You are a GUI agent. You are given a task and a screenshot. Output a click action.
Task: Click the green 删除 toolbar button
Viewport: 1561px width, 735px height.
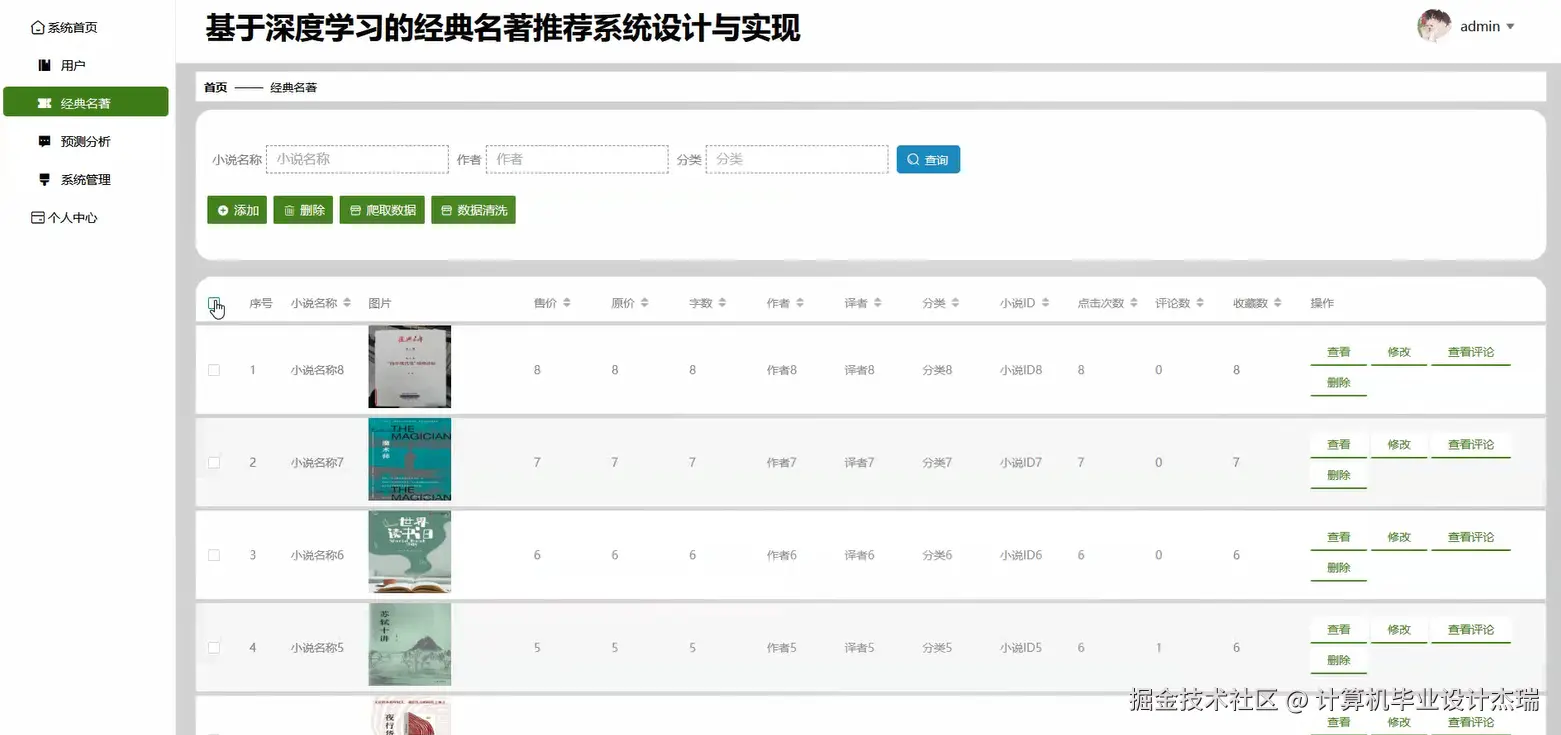303,210
